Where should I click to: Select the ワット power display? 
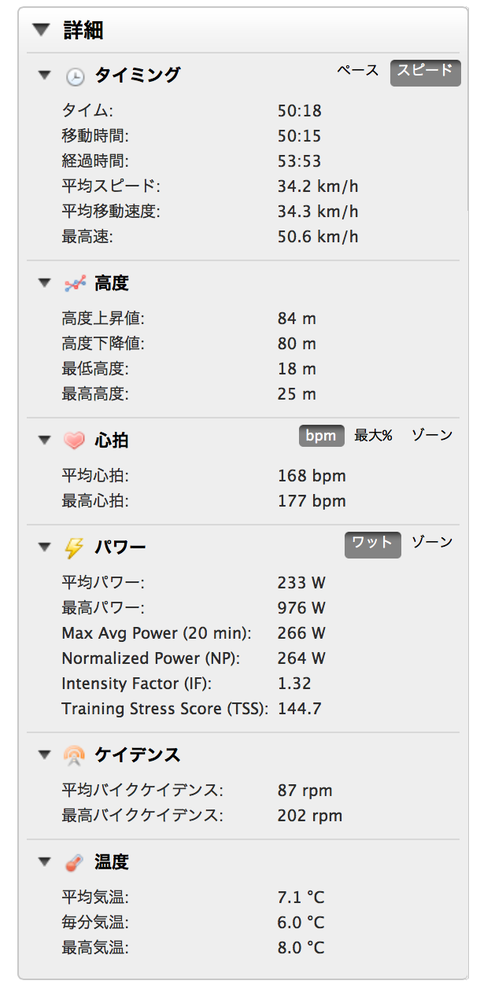[x=372, y=544]
